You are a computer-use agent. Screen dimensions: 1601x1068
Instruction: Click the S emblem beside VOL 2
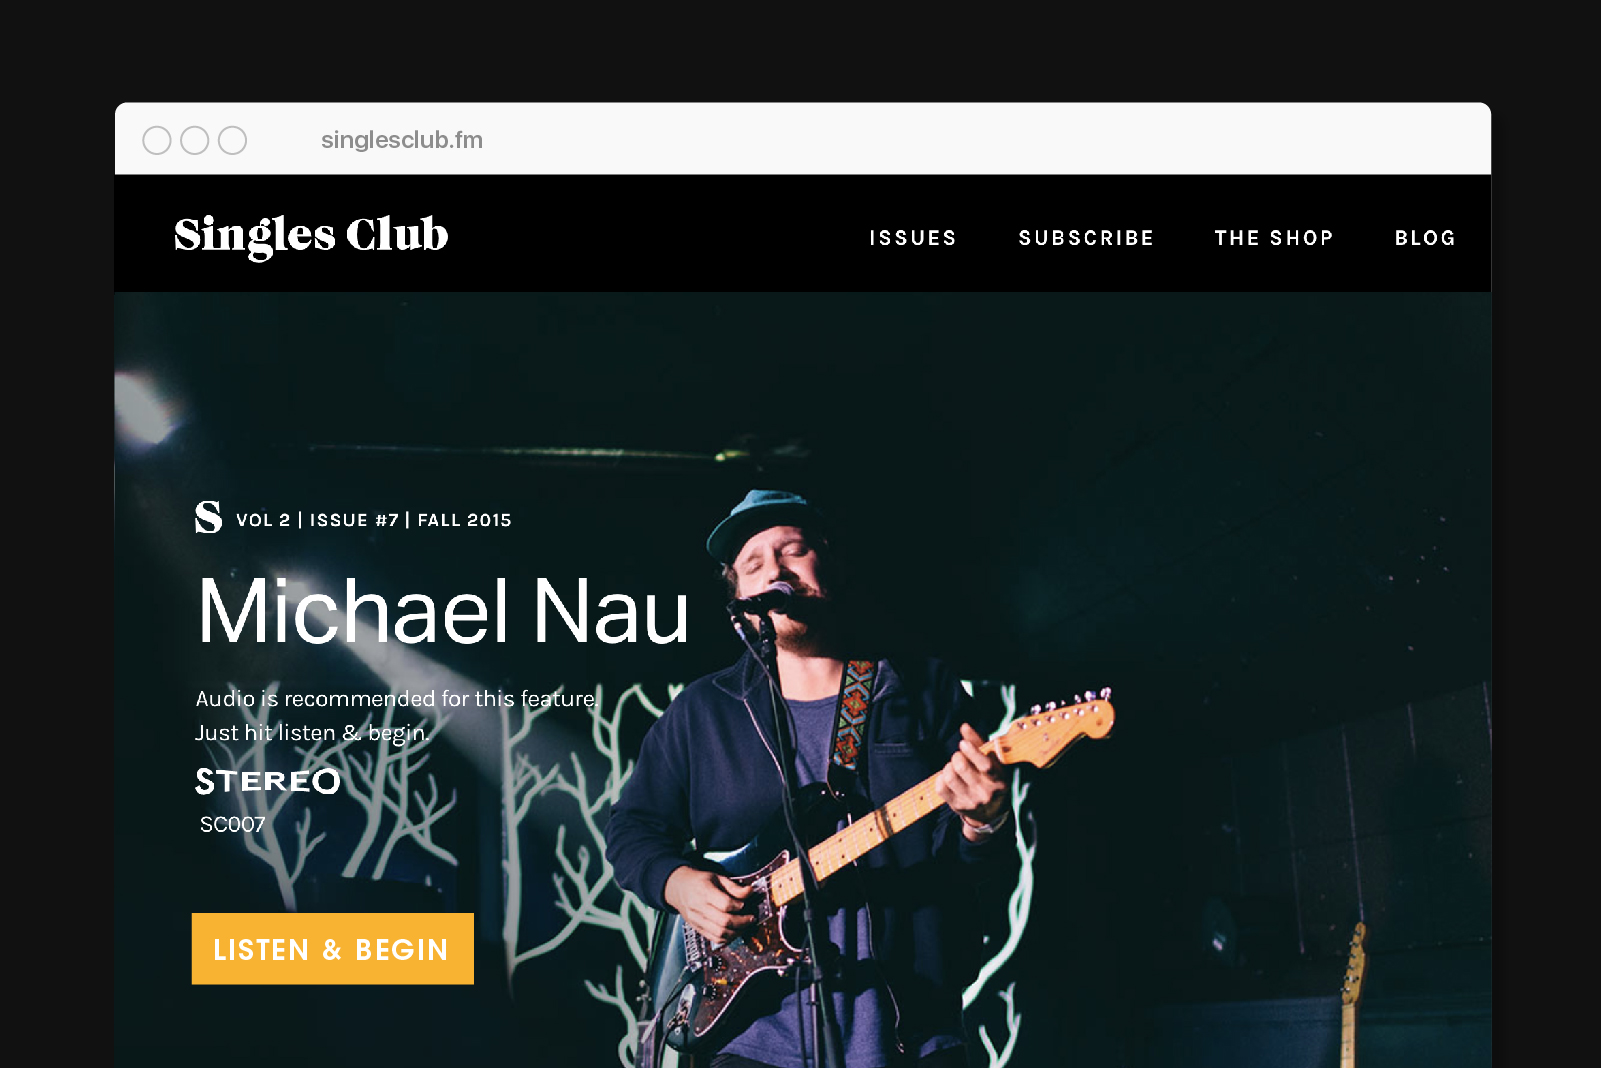coord(208,517)
